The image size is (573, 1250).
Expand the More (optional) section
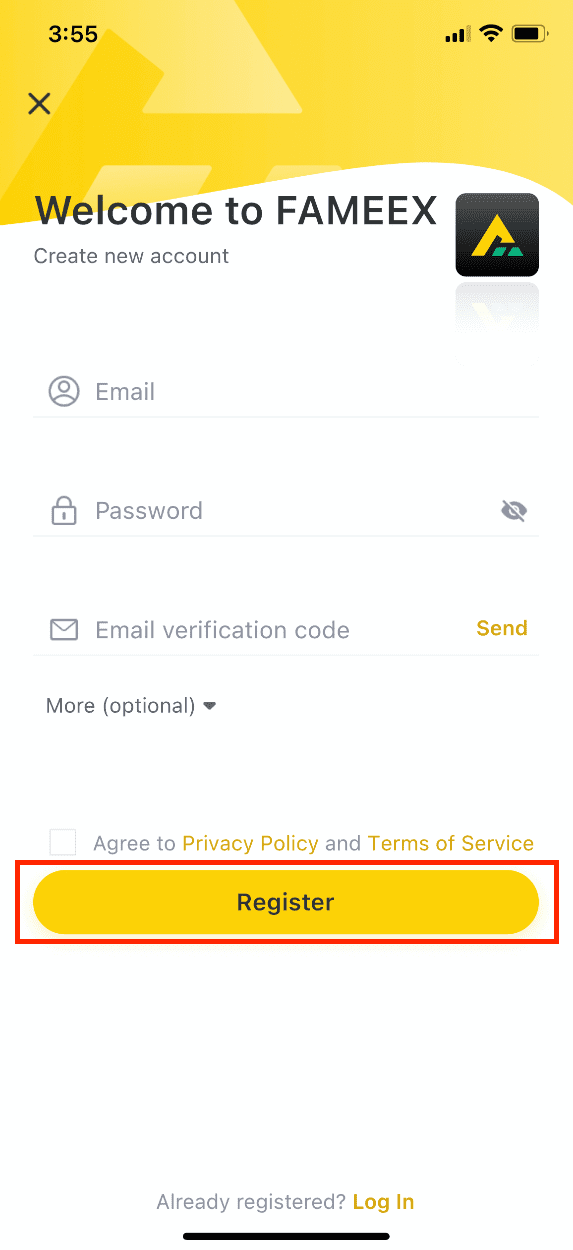point(131,706)
